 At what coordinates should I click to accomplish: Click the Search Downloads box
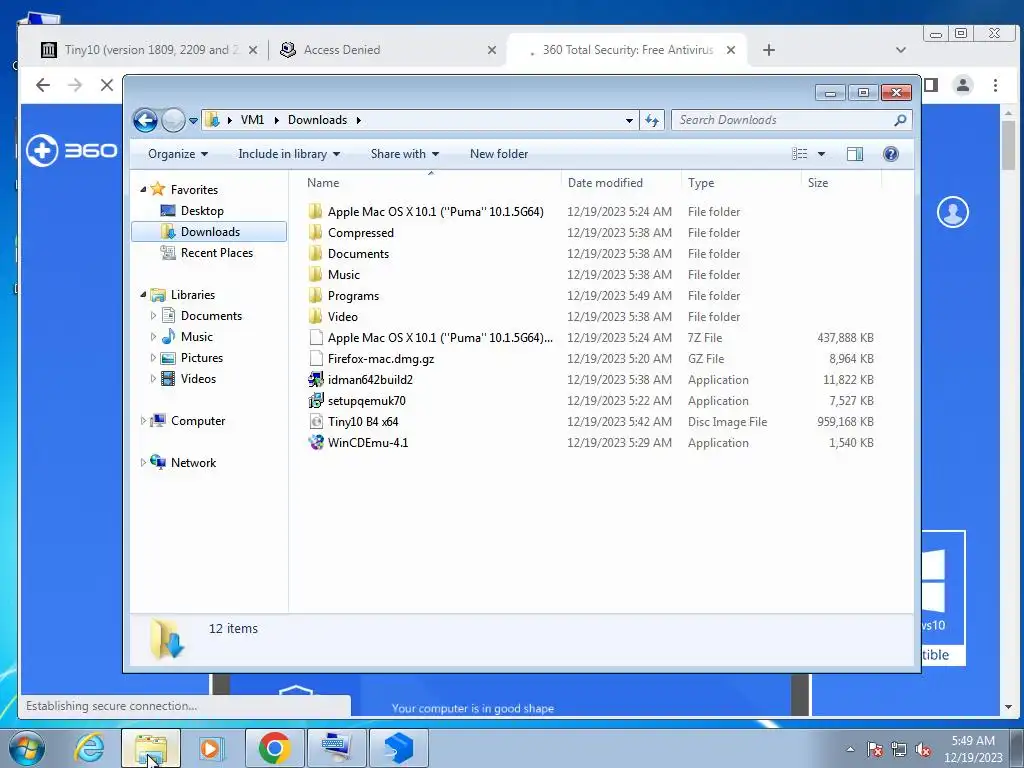coord(792,120)
